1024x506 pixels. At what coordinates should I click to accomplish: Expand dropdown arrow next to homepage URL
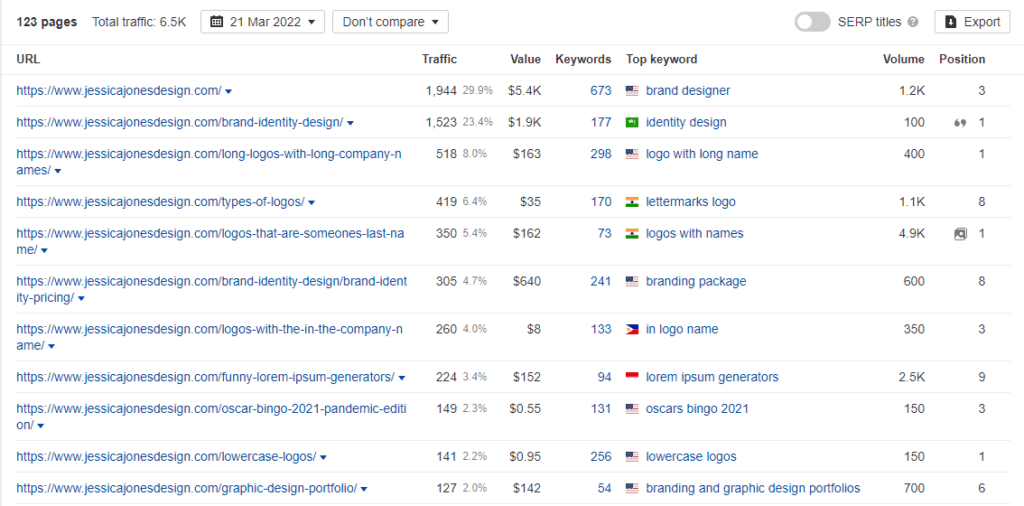[228, 91]
